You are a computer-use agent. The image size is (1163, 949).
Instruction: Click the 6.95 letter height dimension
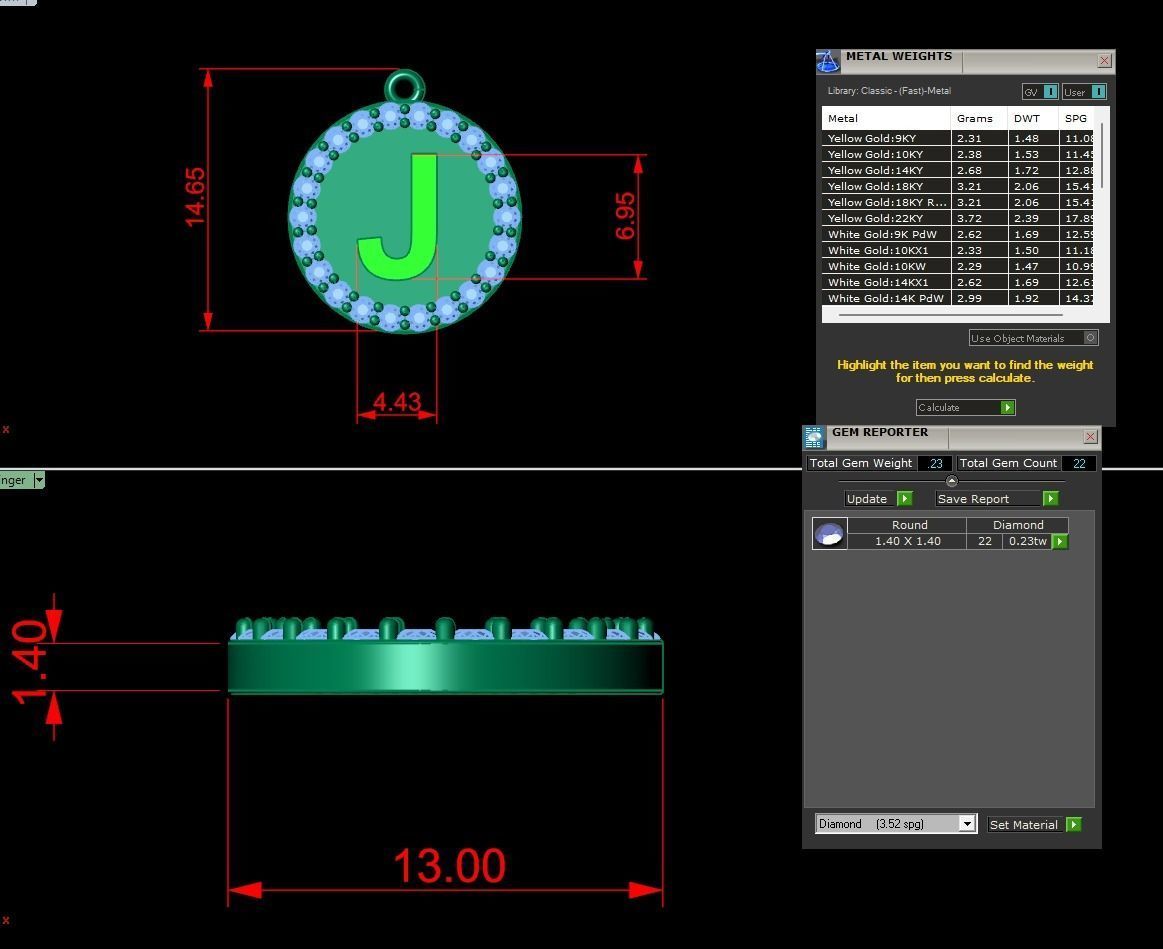click(625, 215)
